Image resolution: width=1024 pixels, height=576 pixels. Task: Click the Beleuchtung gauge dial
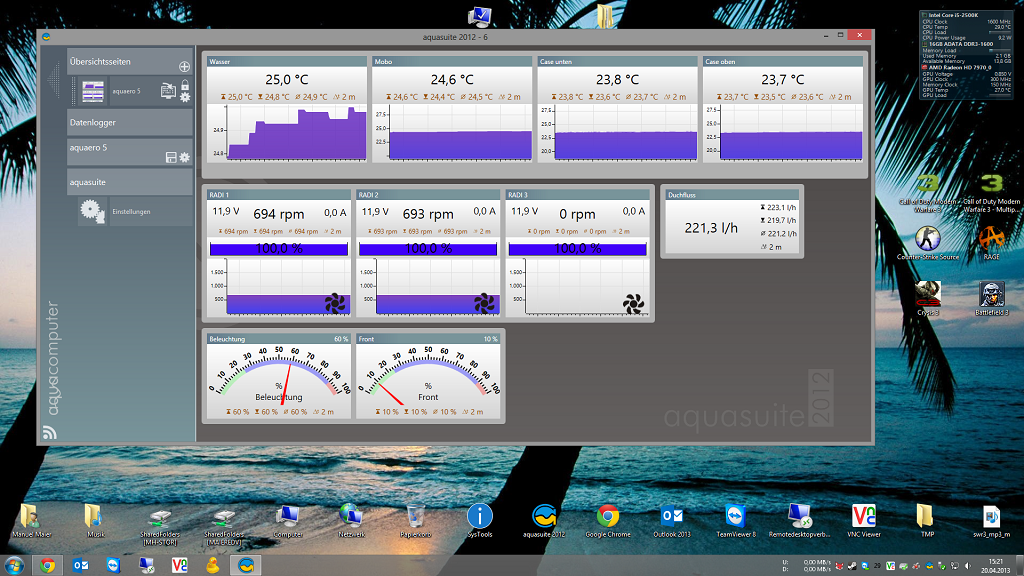pyautogui.click(x=278, y=382)
